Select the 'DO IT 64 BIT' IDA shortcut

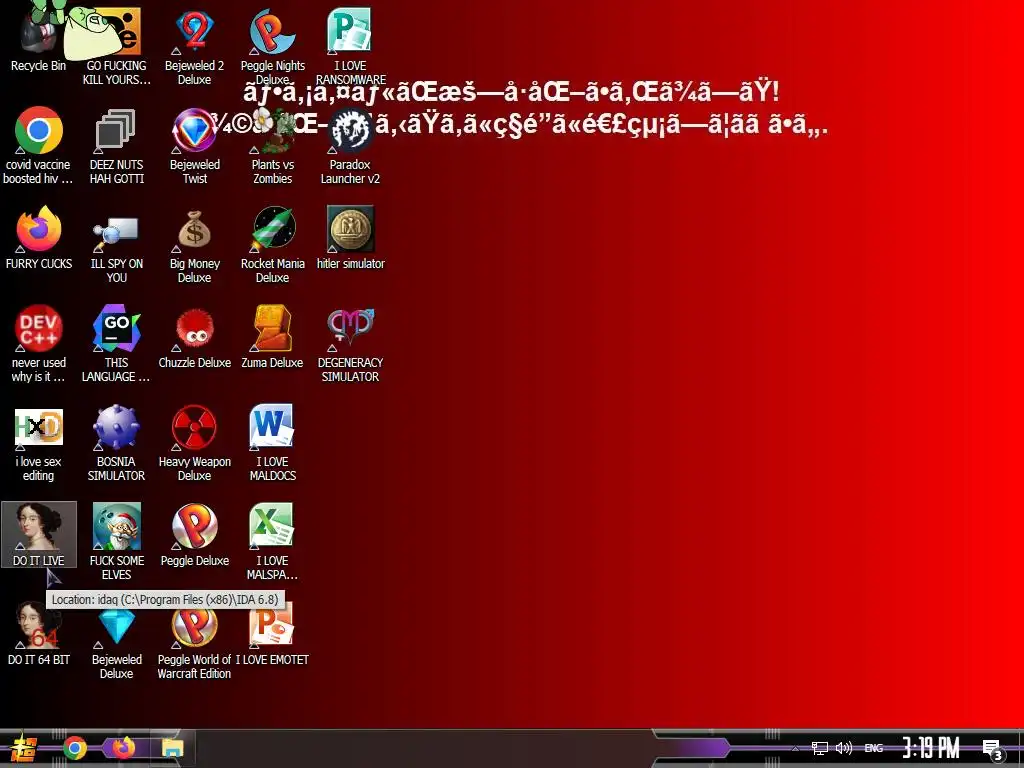[x=38, y=633]
